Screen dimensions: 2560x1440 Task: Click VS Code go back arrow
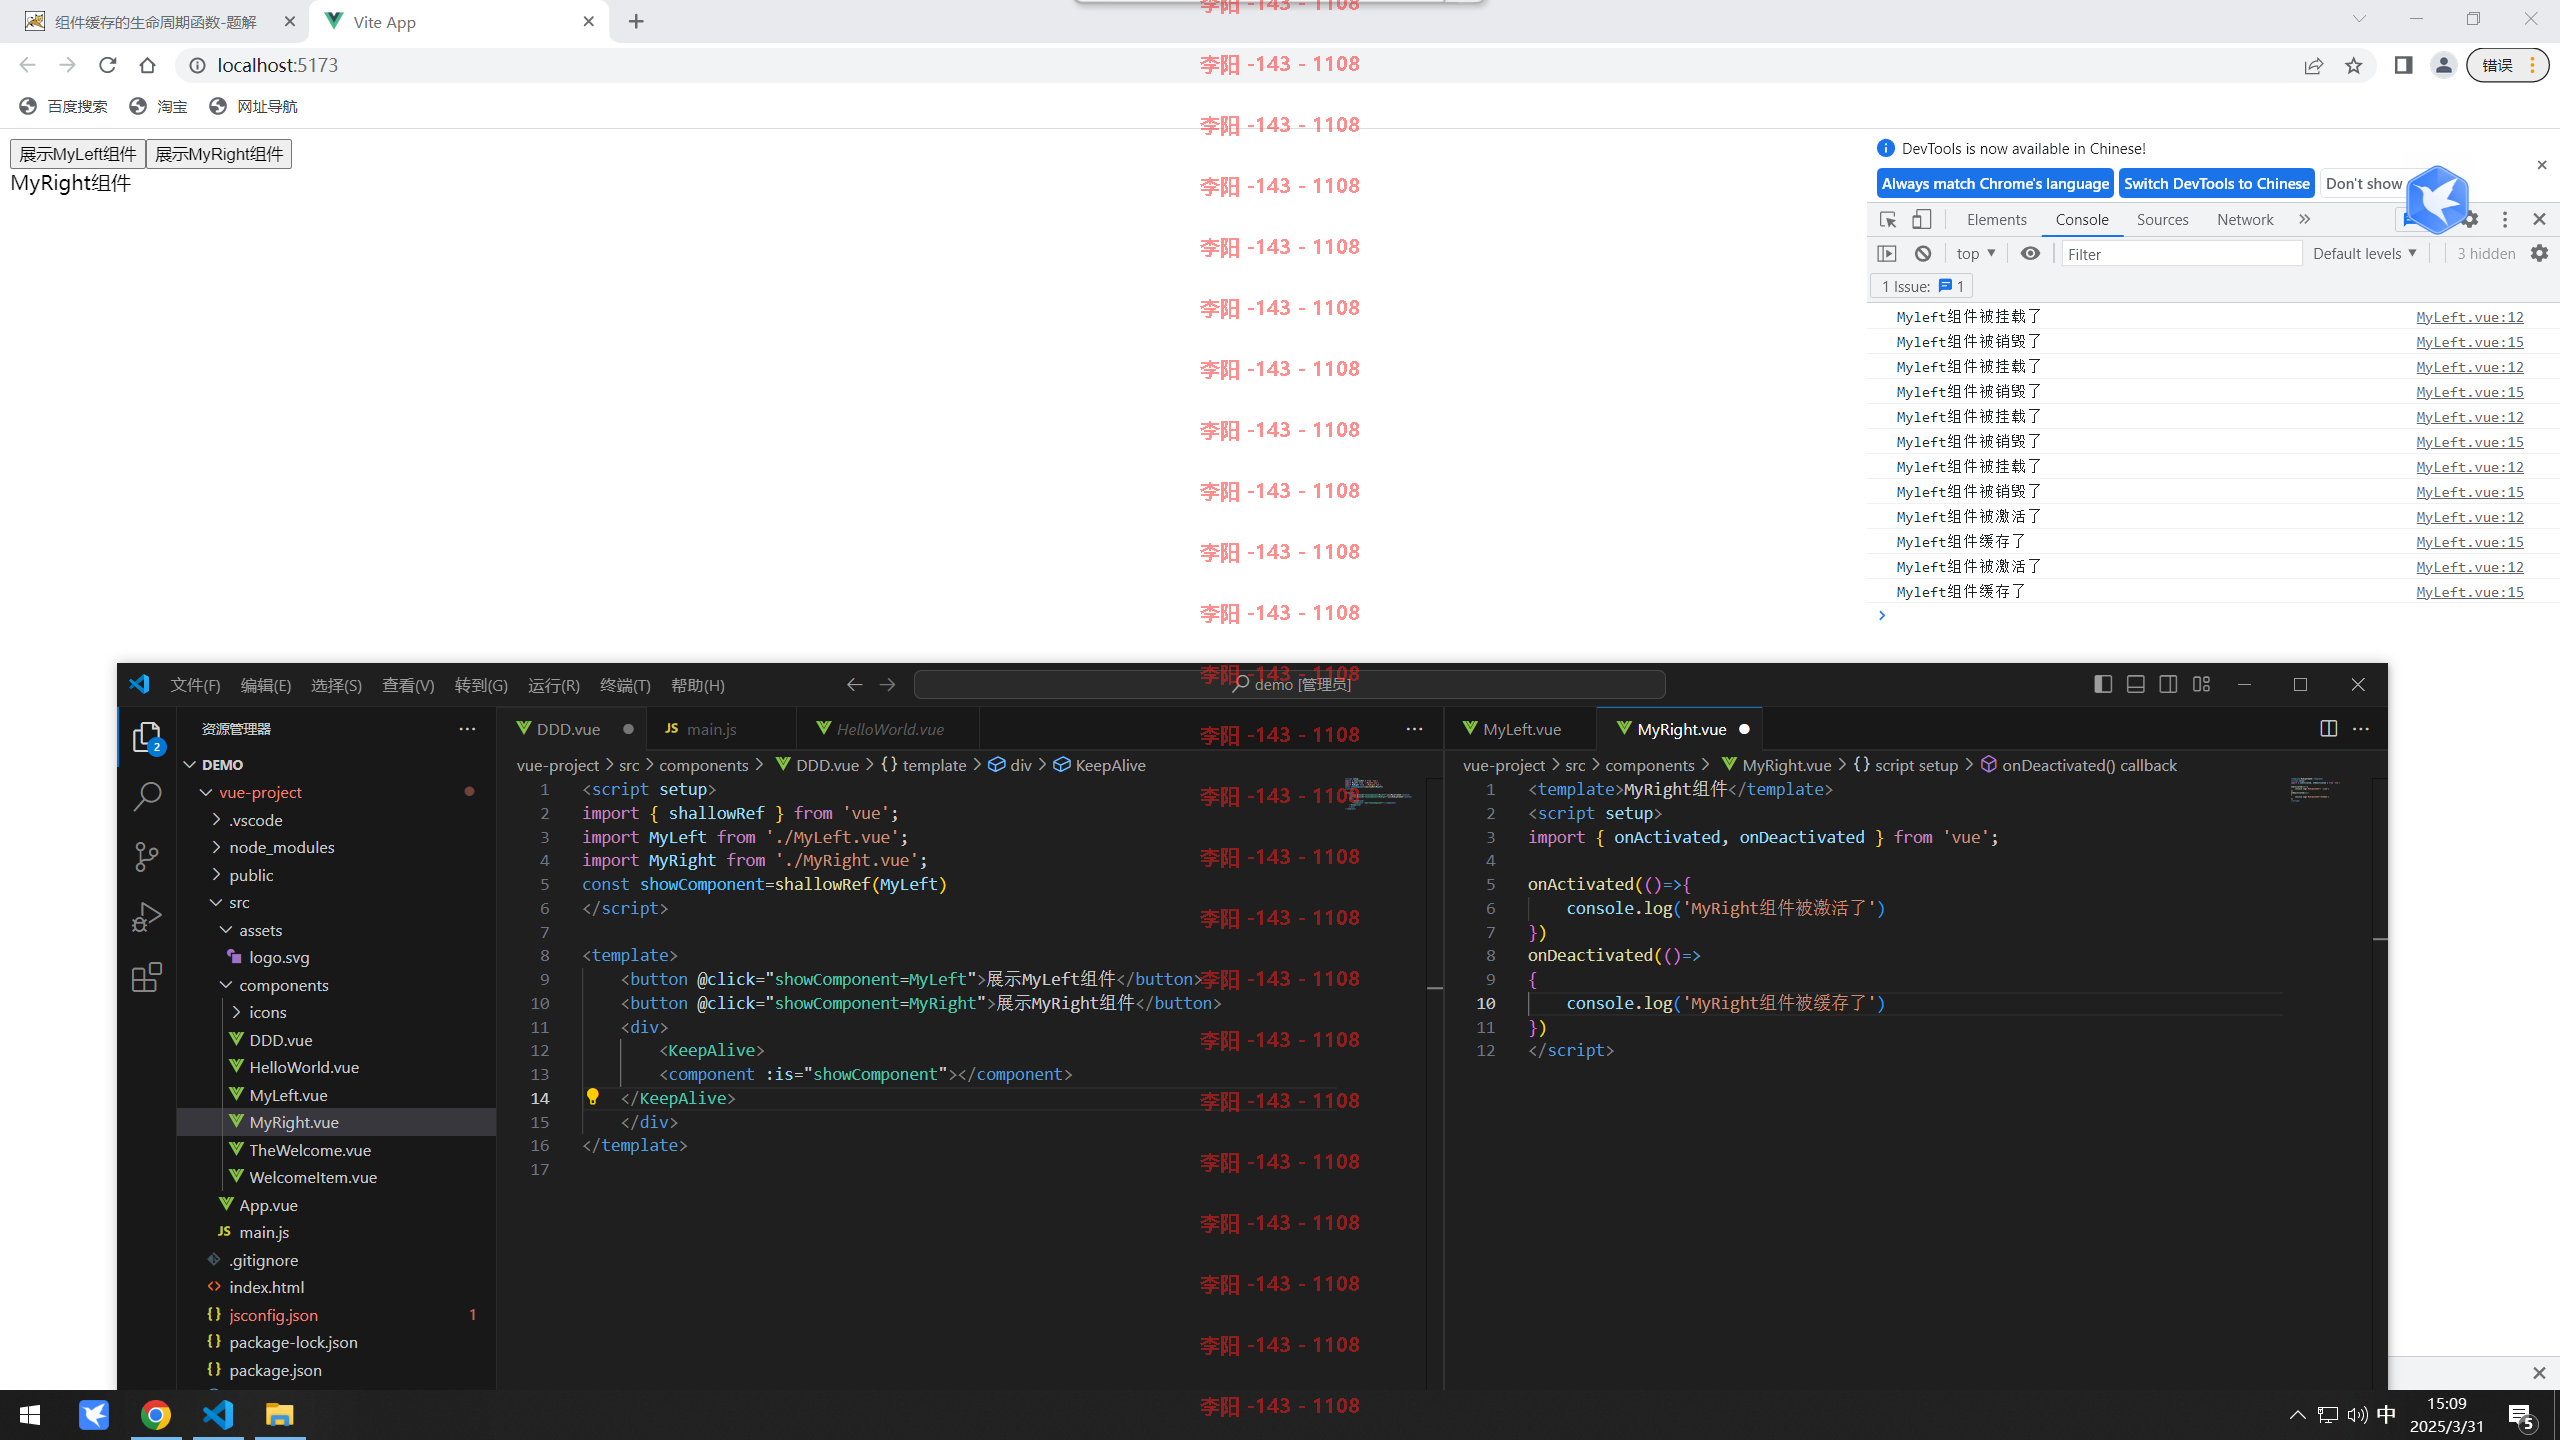(854, 684)
